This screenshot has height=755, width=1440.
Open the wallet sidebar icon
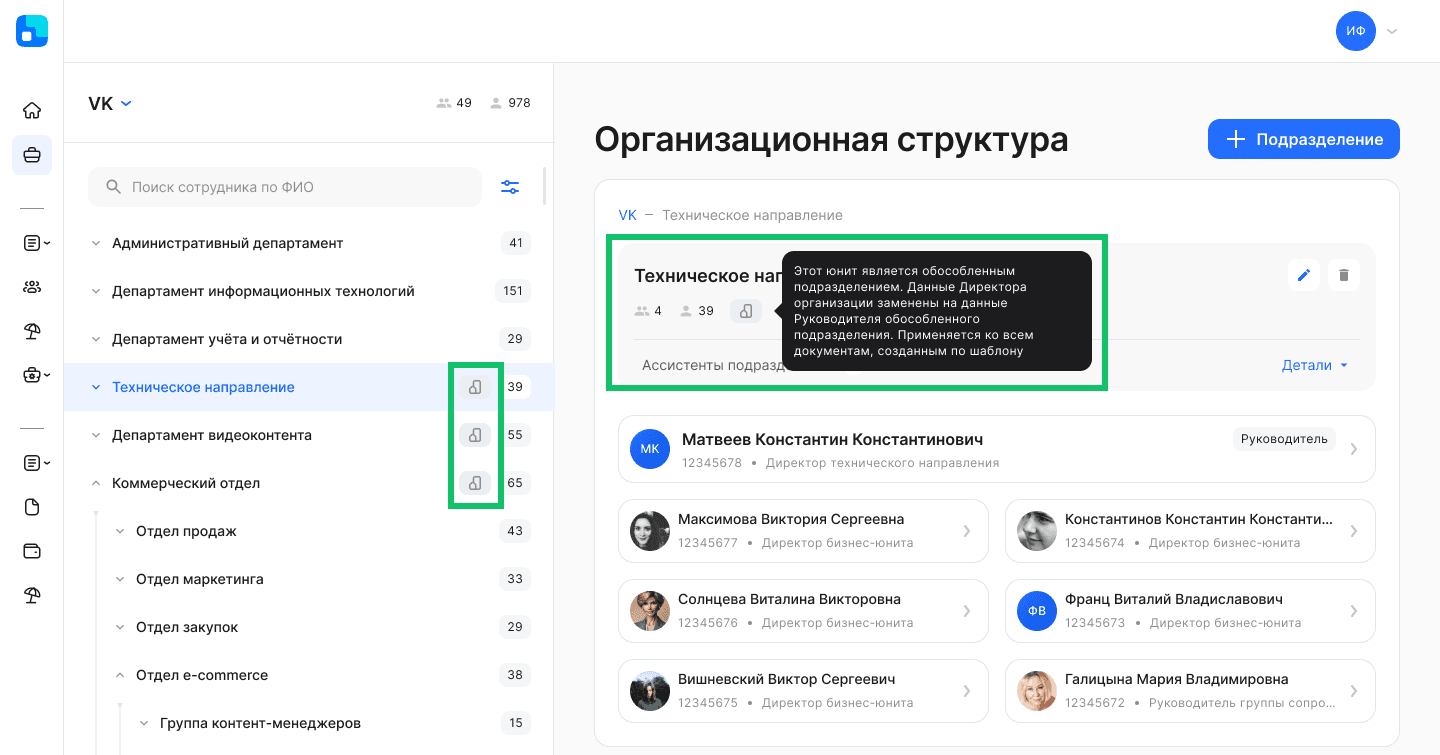click(32, 551)
